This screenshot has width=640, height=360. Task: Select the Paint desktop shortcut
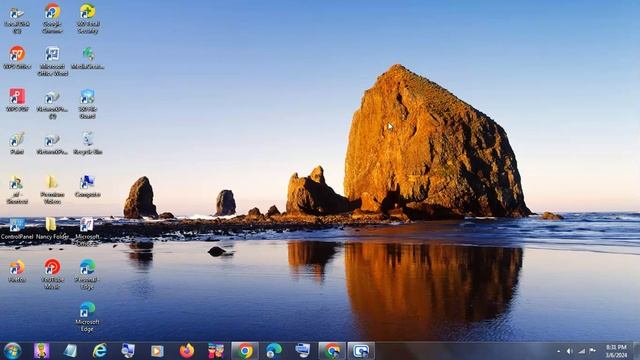tap(17, 143)
